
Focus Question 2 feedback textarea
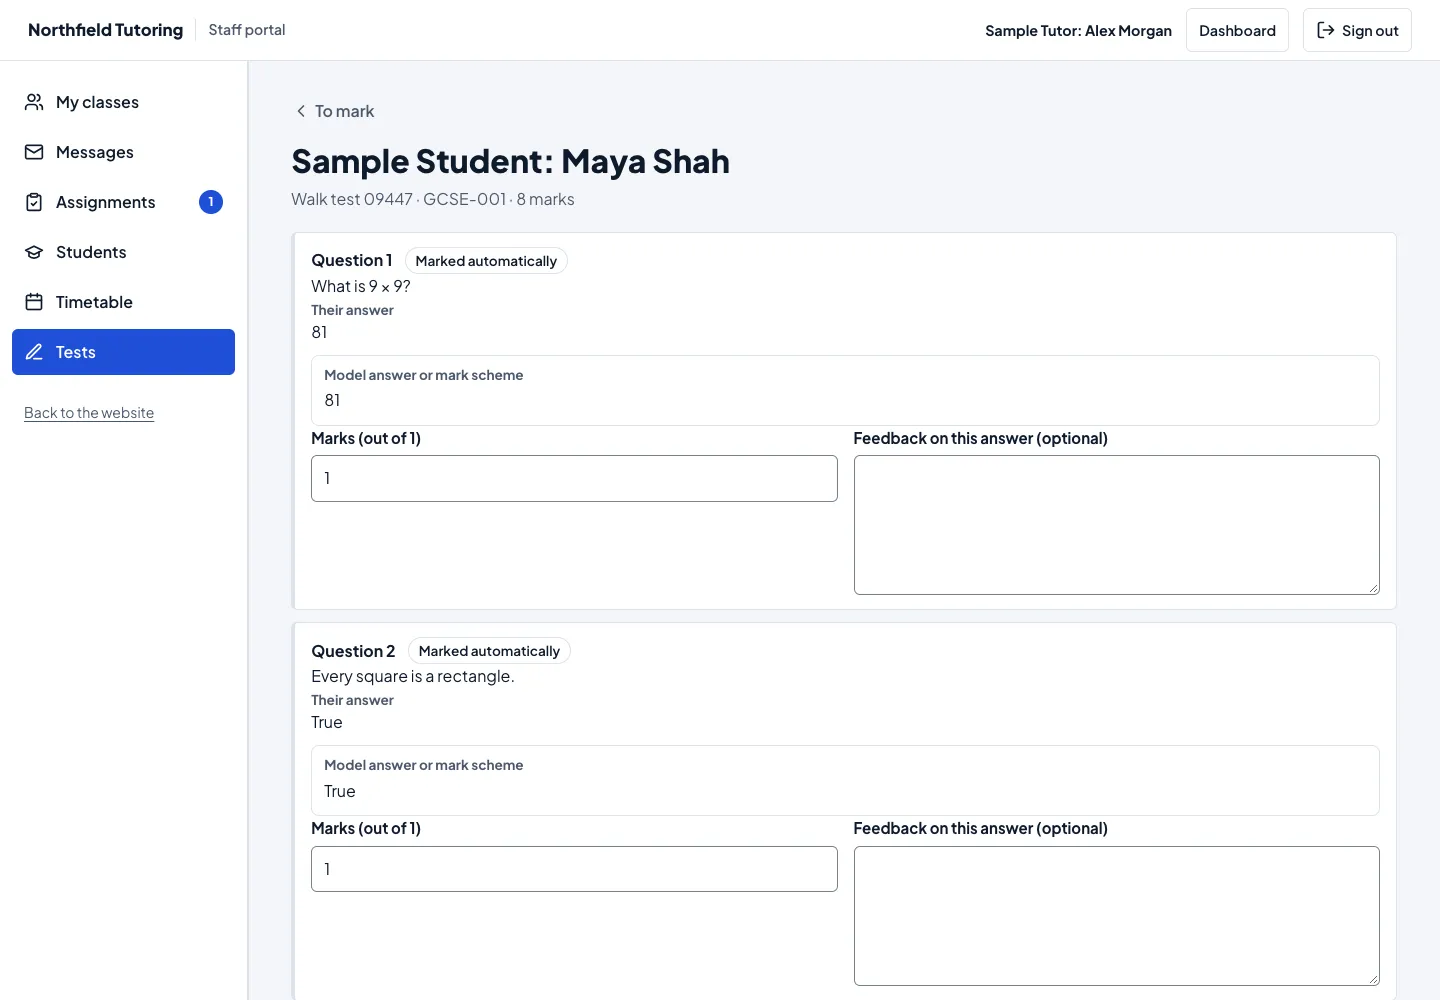pyautogui.click(x=1117, y=916)
